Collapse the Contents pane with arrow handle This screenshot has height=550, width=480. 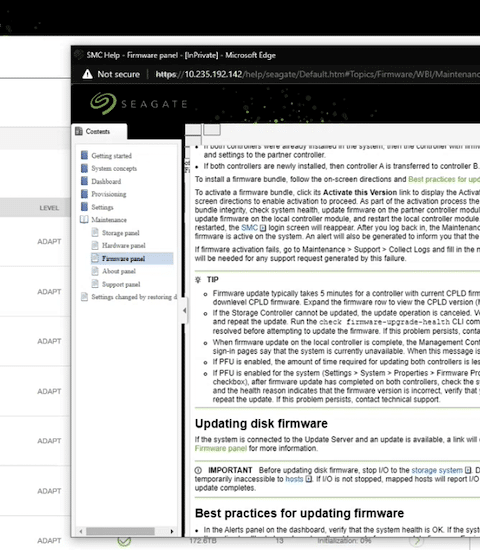pos(185,310)
